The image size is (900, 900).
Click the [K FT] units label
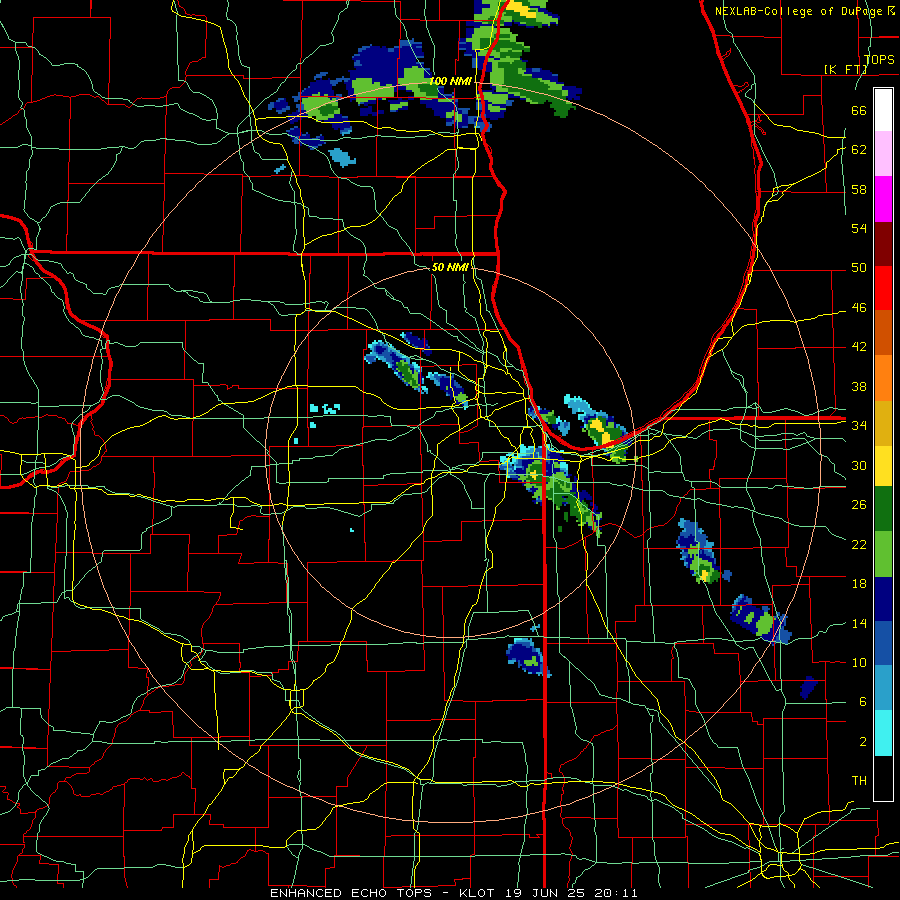click(845, 69)
